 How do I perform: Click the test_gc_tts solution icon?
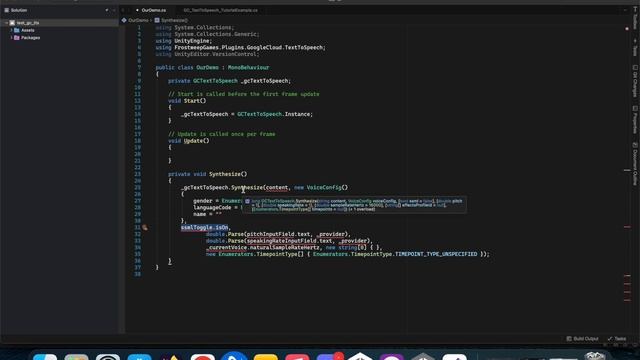12,23
